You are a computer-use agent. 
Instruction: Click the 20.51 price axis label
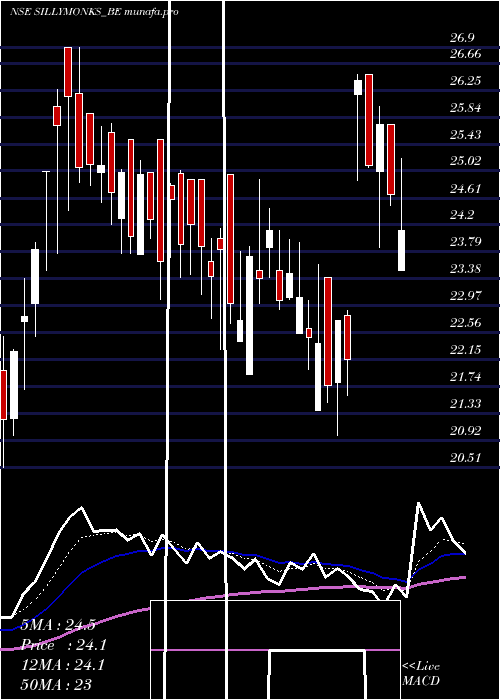point(465,458)
